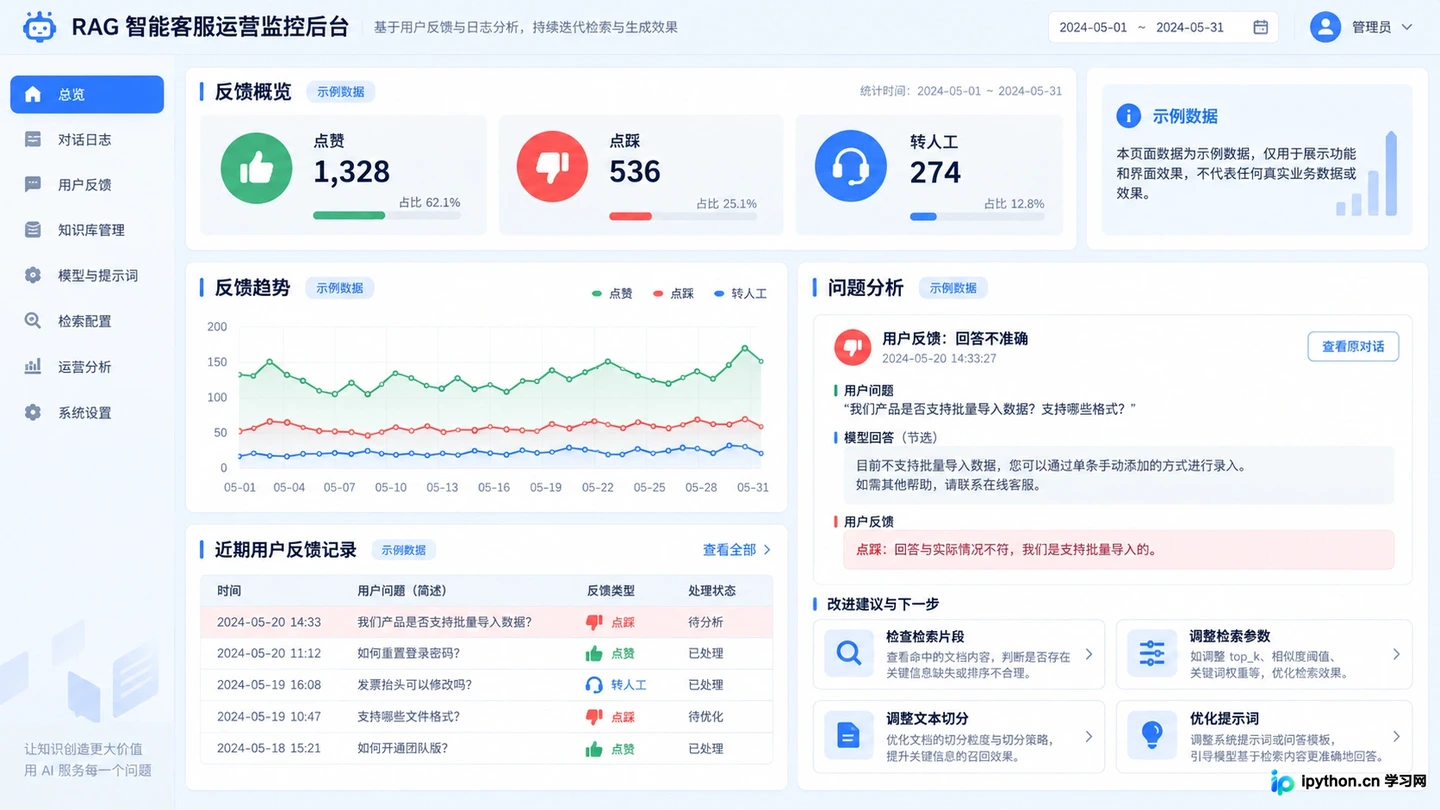The width and height of the screenshot is (1440, 810).
Task: Click the 检索配置 magnifier icon
Action: click(33, 321)
